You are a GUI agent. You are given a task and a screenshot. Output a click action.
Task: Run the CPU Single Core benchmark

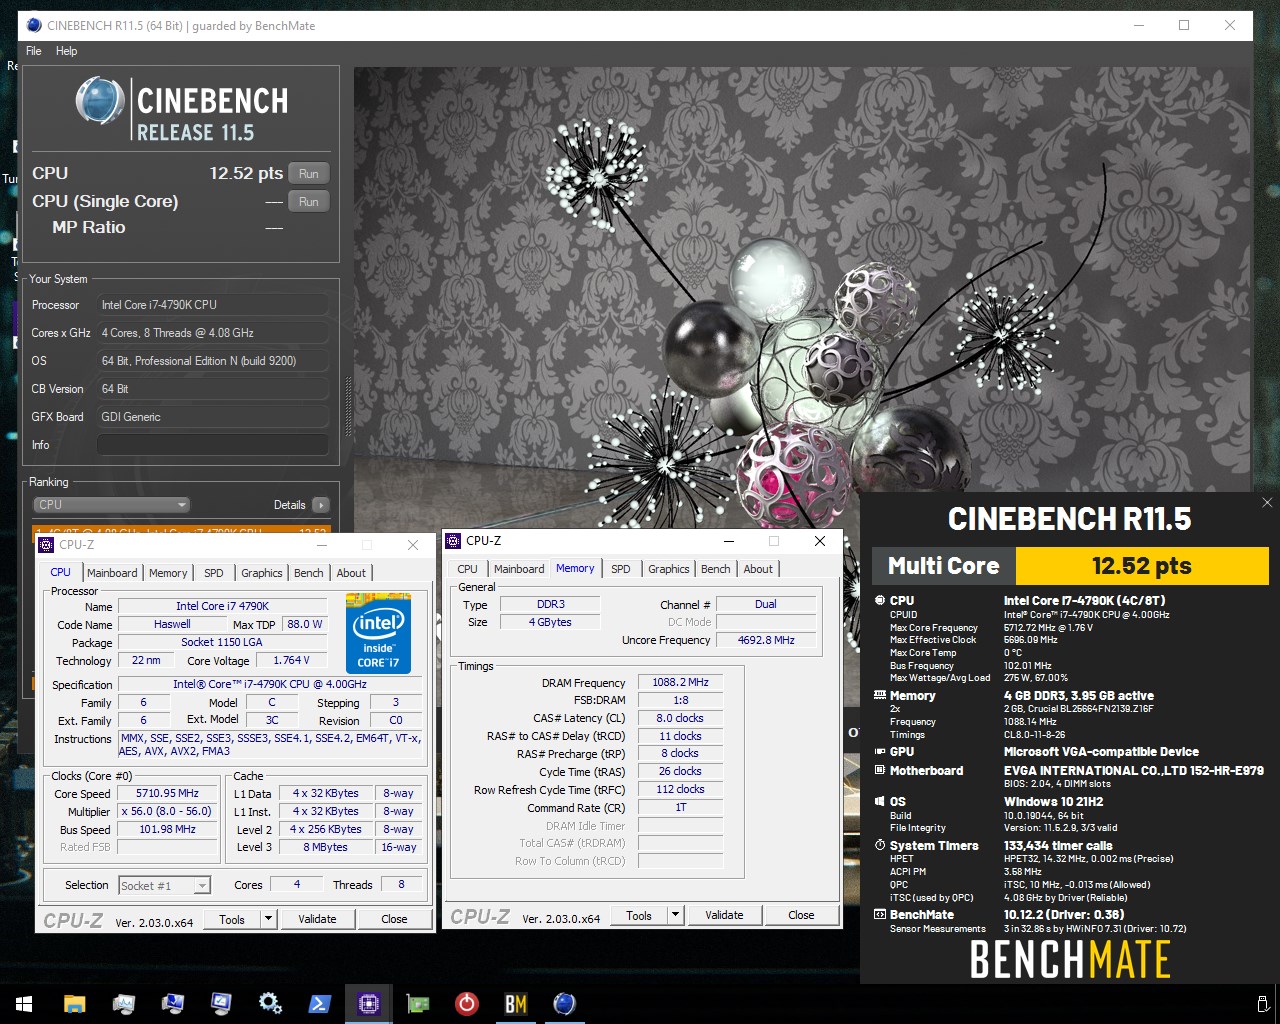309,202
